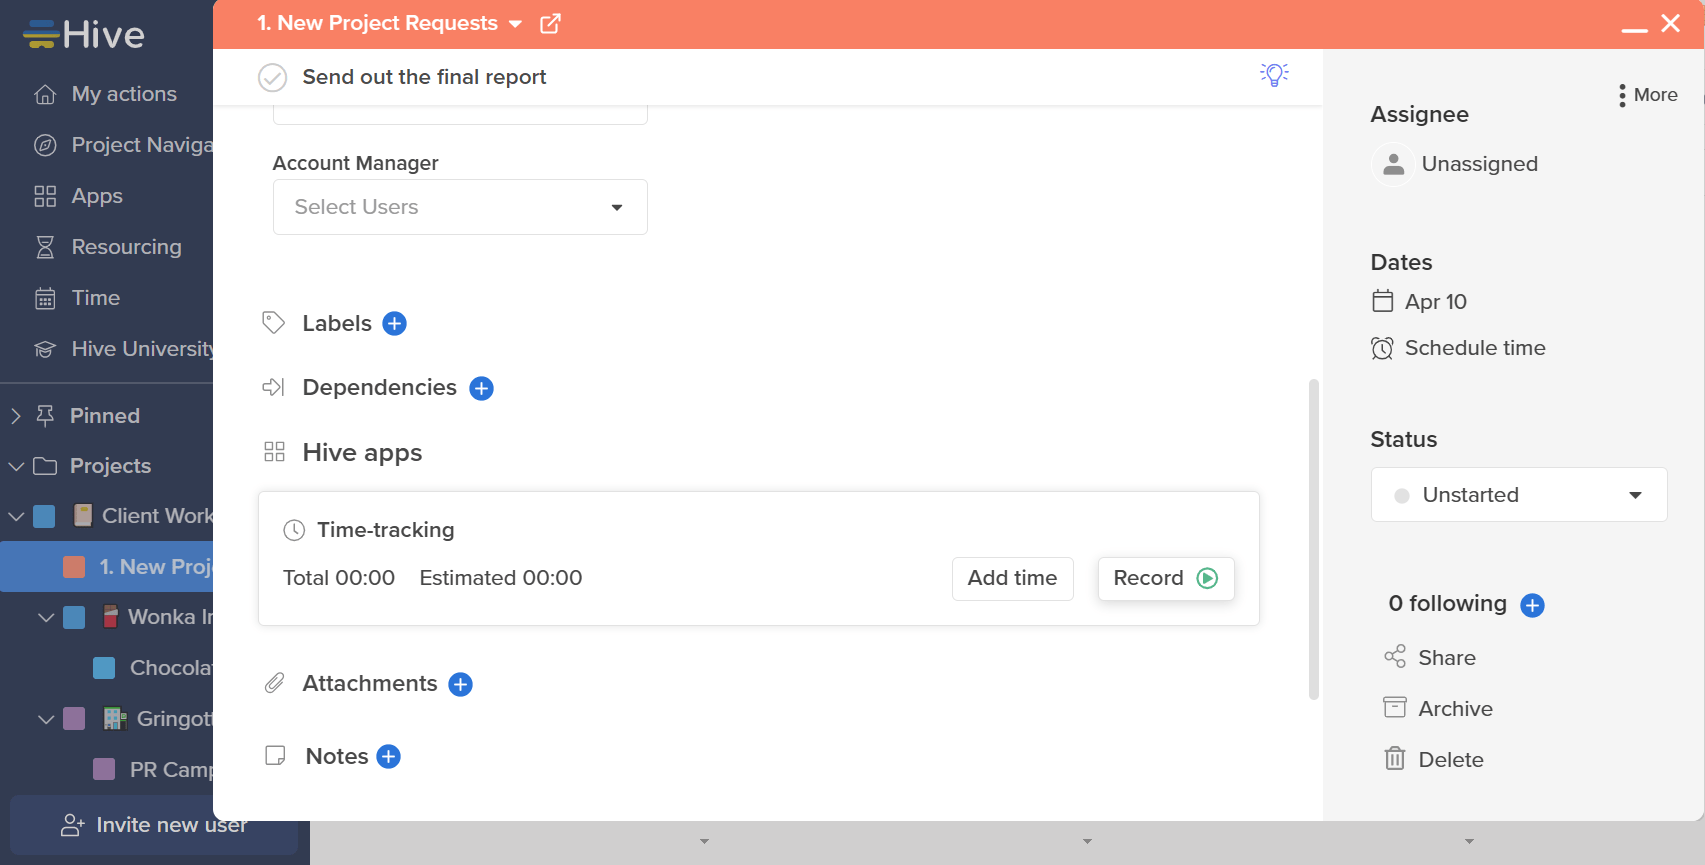Viewport: 1705px width, 865px height.
Task: Click the action title text field
Action: tap(424, 77)
